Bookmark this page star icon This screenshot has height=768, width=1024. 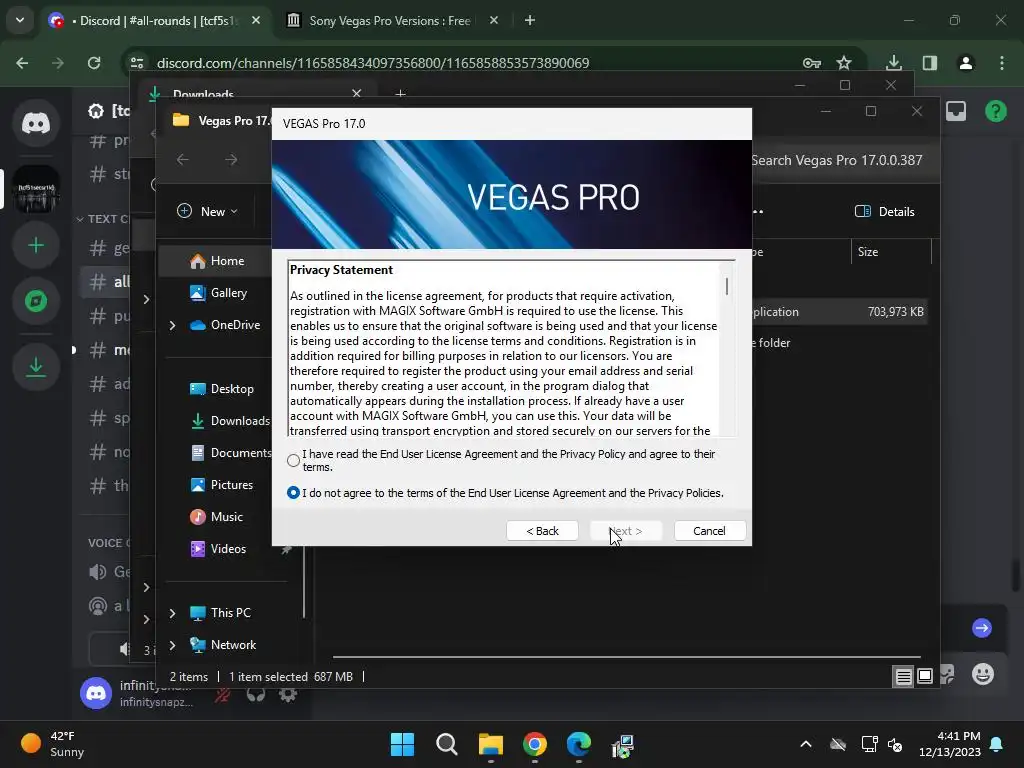pyautogui.click(x=844, y=63)
